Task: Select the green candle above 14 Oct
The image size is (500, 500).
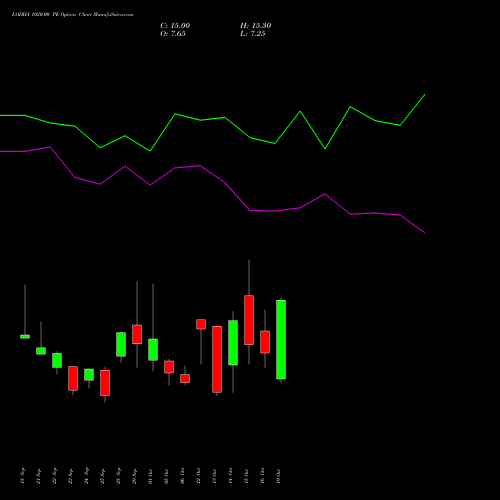Action: pos(233,343)
